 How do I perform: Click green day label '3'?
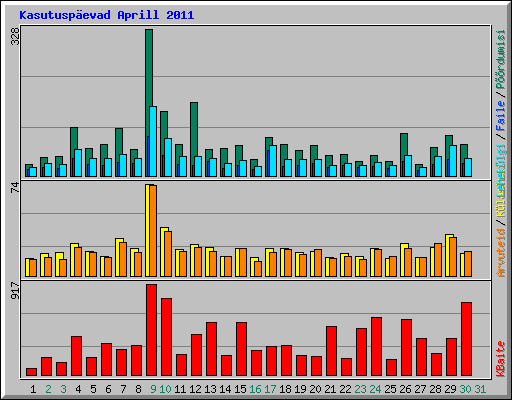pyautogui.click(x=63, y=389)
